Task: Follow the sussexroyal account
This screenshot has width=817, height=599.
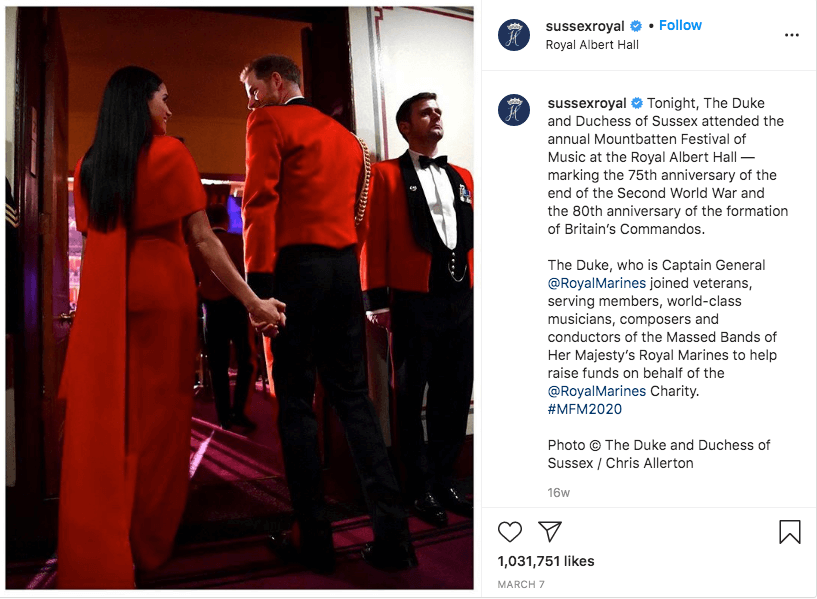Action: tap(680, 25)
